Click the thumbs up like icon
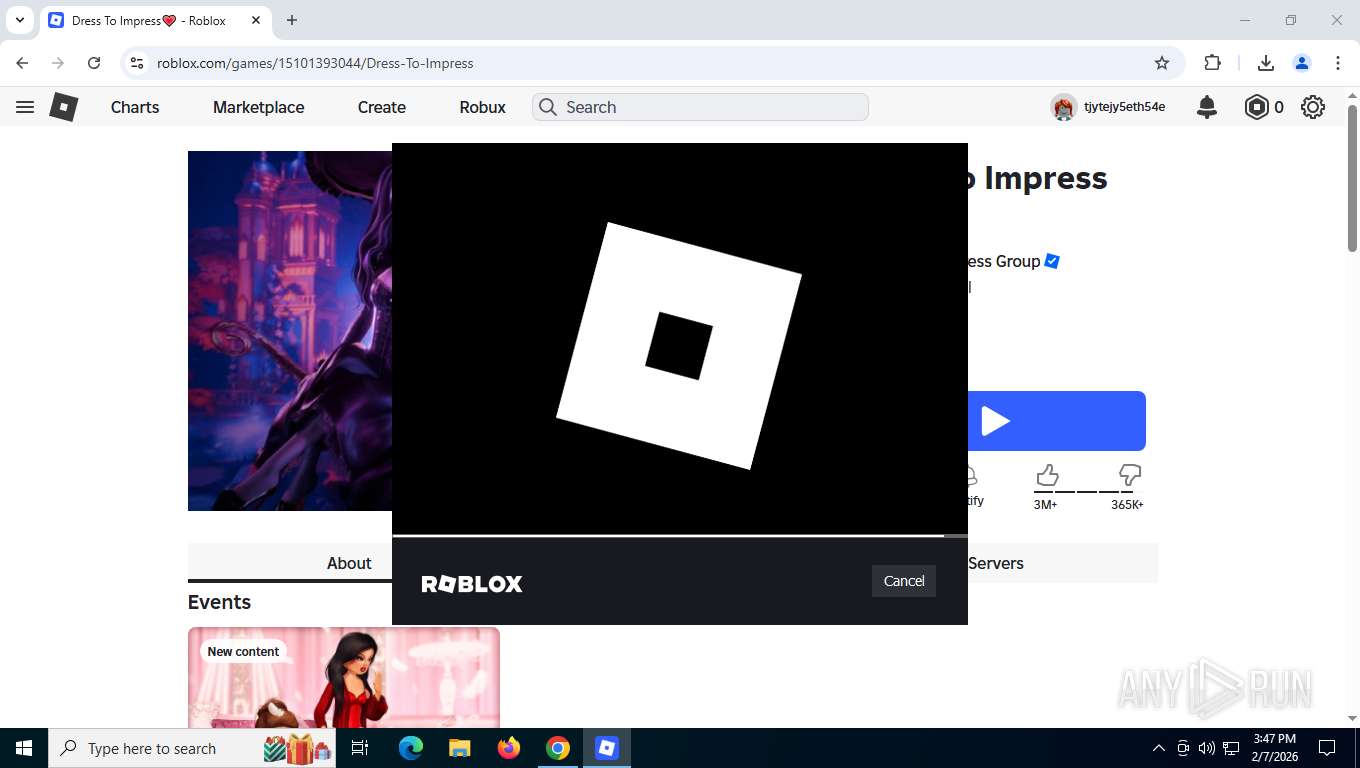Viewport: 1360px width, 768px height. pyautogui.click(x=1047, y=475)
